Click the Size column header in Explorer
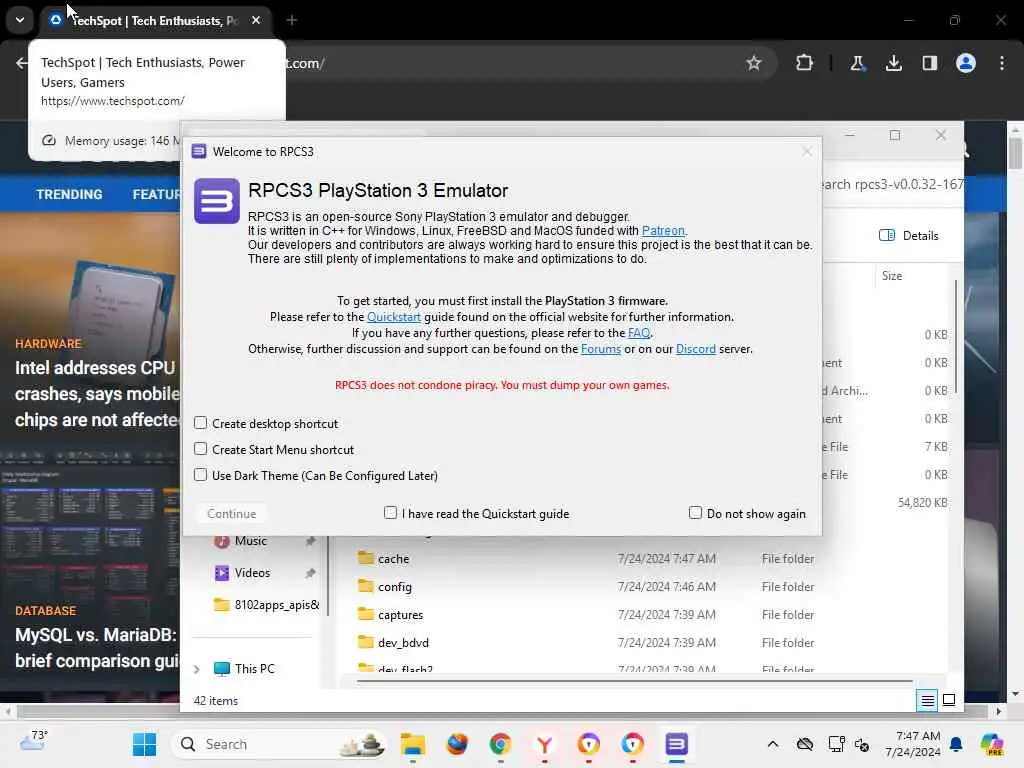The height and width of the screenshot is (768, 1024). click(891, 276)
